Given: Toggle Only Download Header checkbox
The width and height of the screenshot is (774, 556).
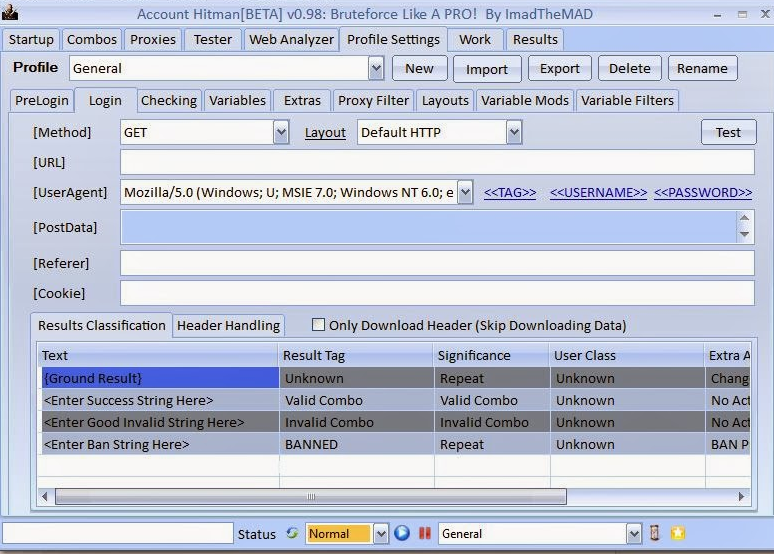Looking at the screenshot, I should click(x=318, y=324).
